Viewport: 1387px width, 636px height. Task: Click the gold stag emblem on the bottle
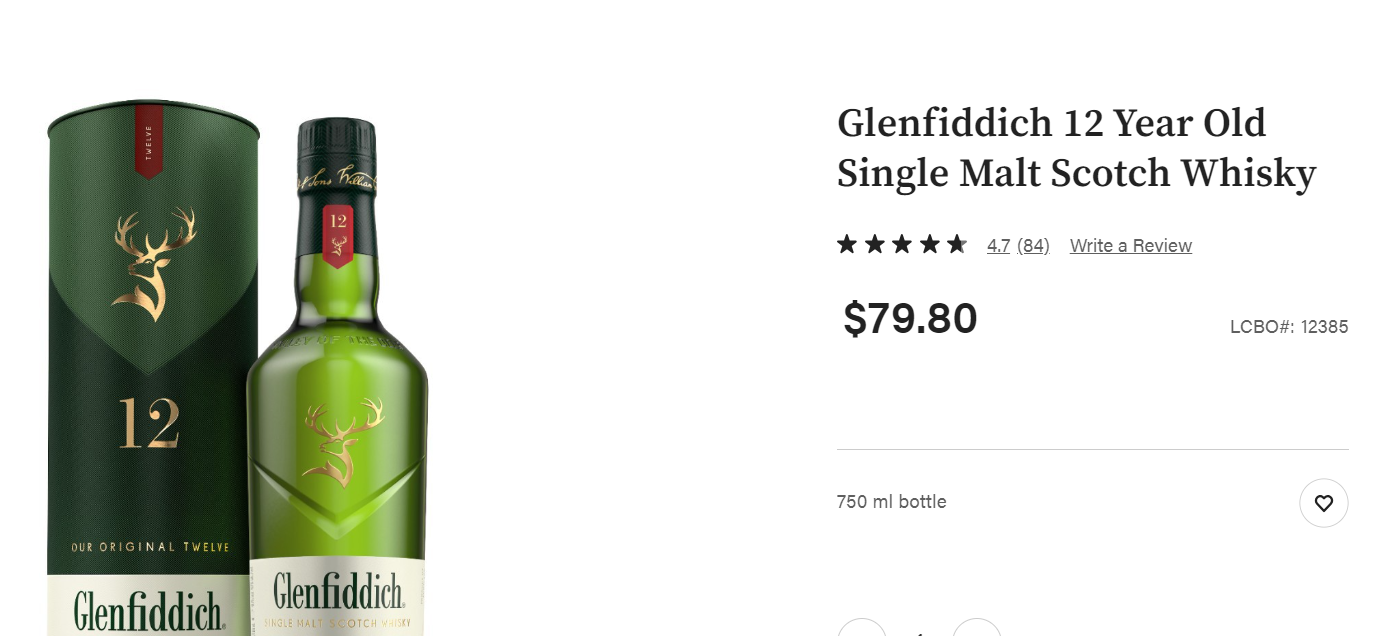343,442
